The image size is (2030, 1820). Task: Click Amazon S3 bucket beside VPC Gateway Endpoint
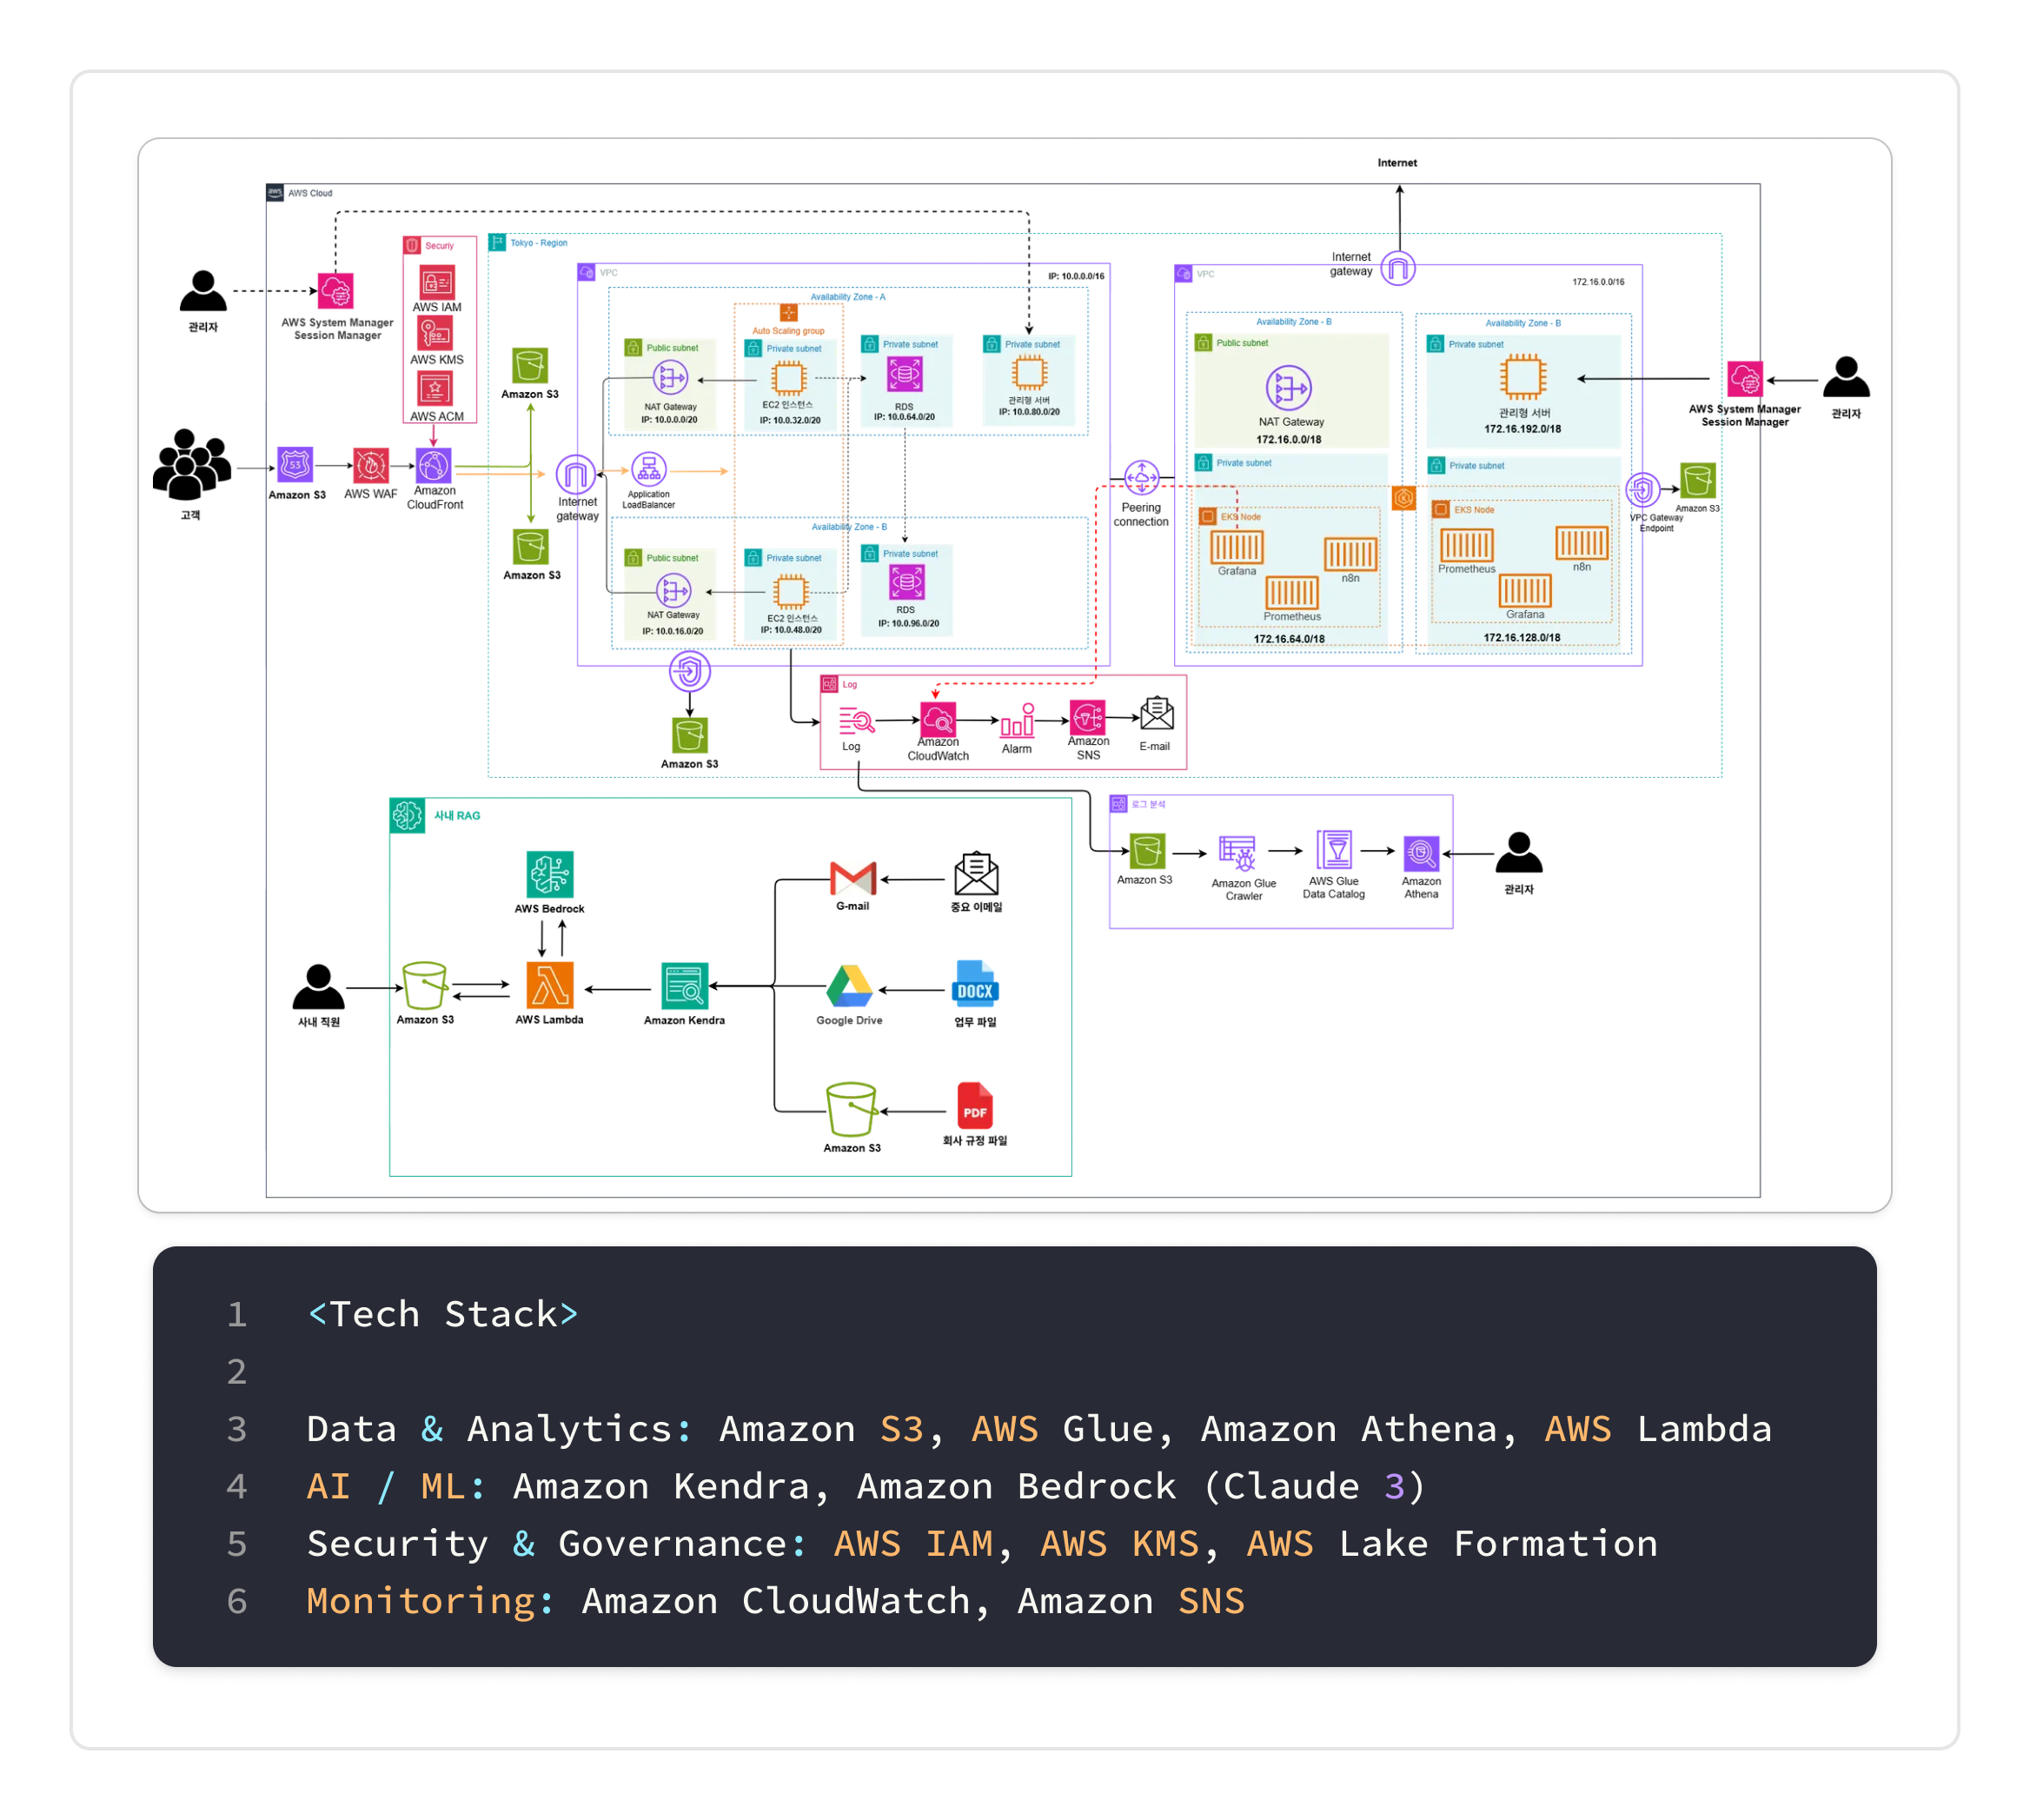[x=1697, y=481]
